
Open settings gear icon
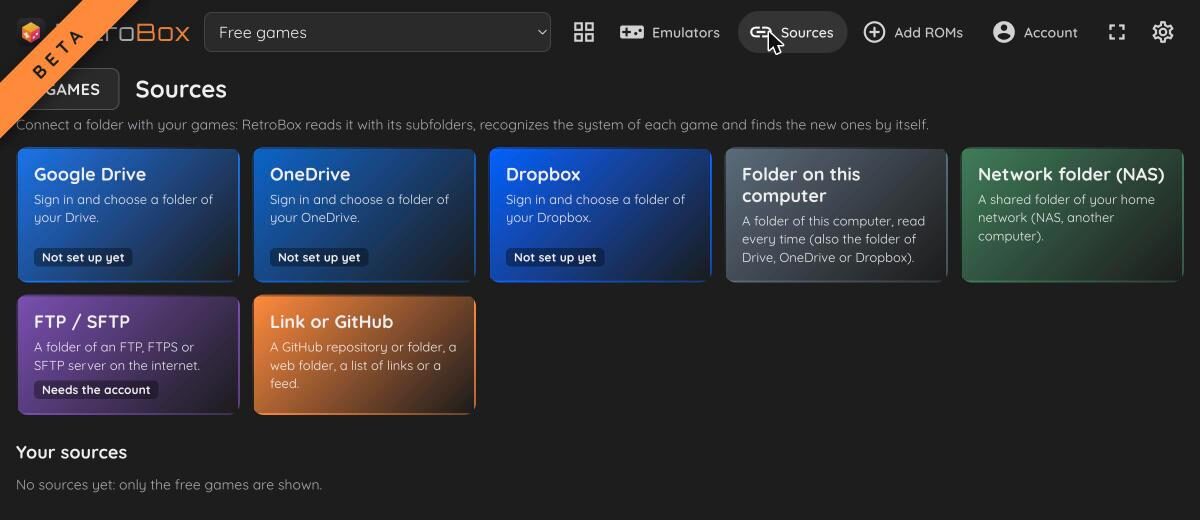coord(1162,32)
